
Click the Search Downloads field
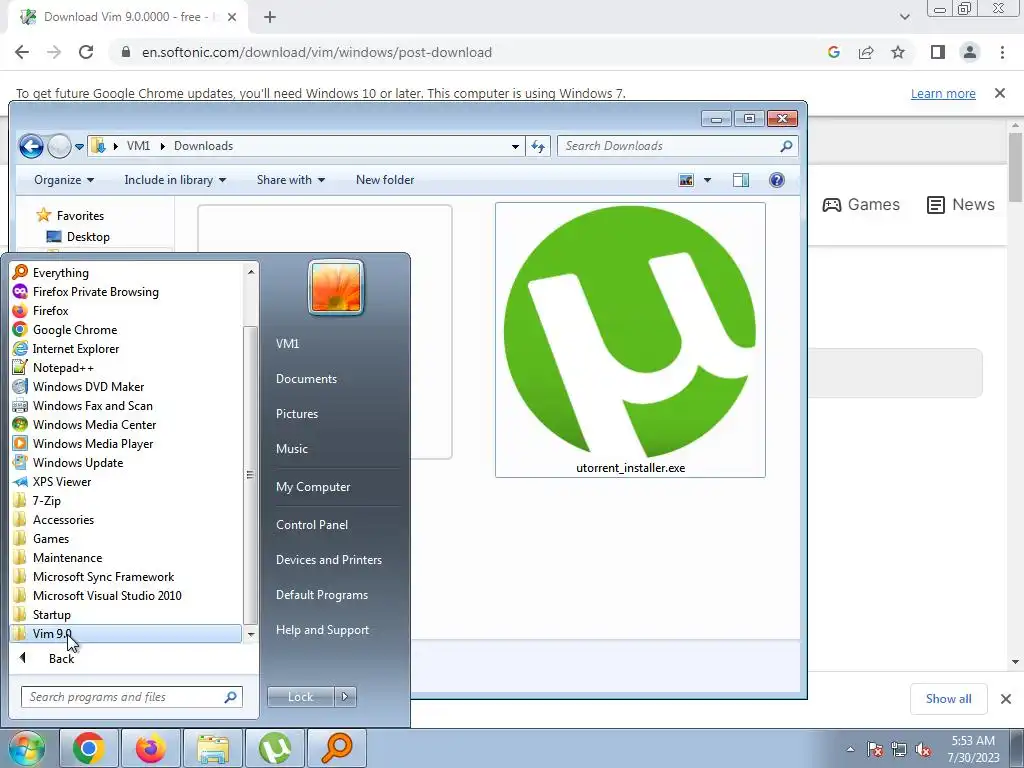[677, 146]
